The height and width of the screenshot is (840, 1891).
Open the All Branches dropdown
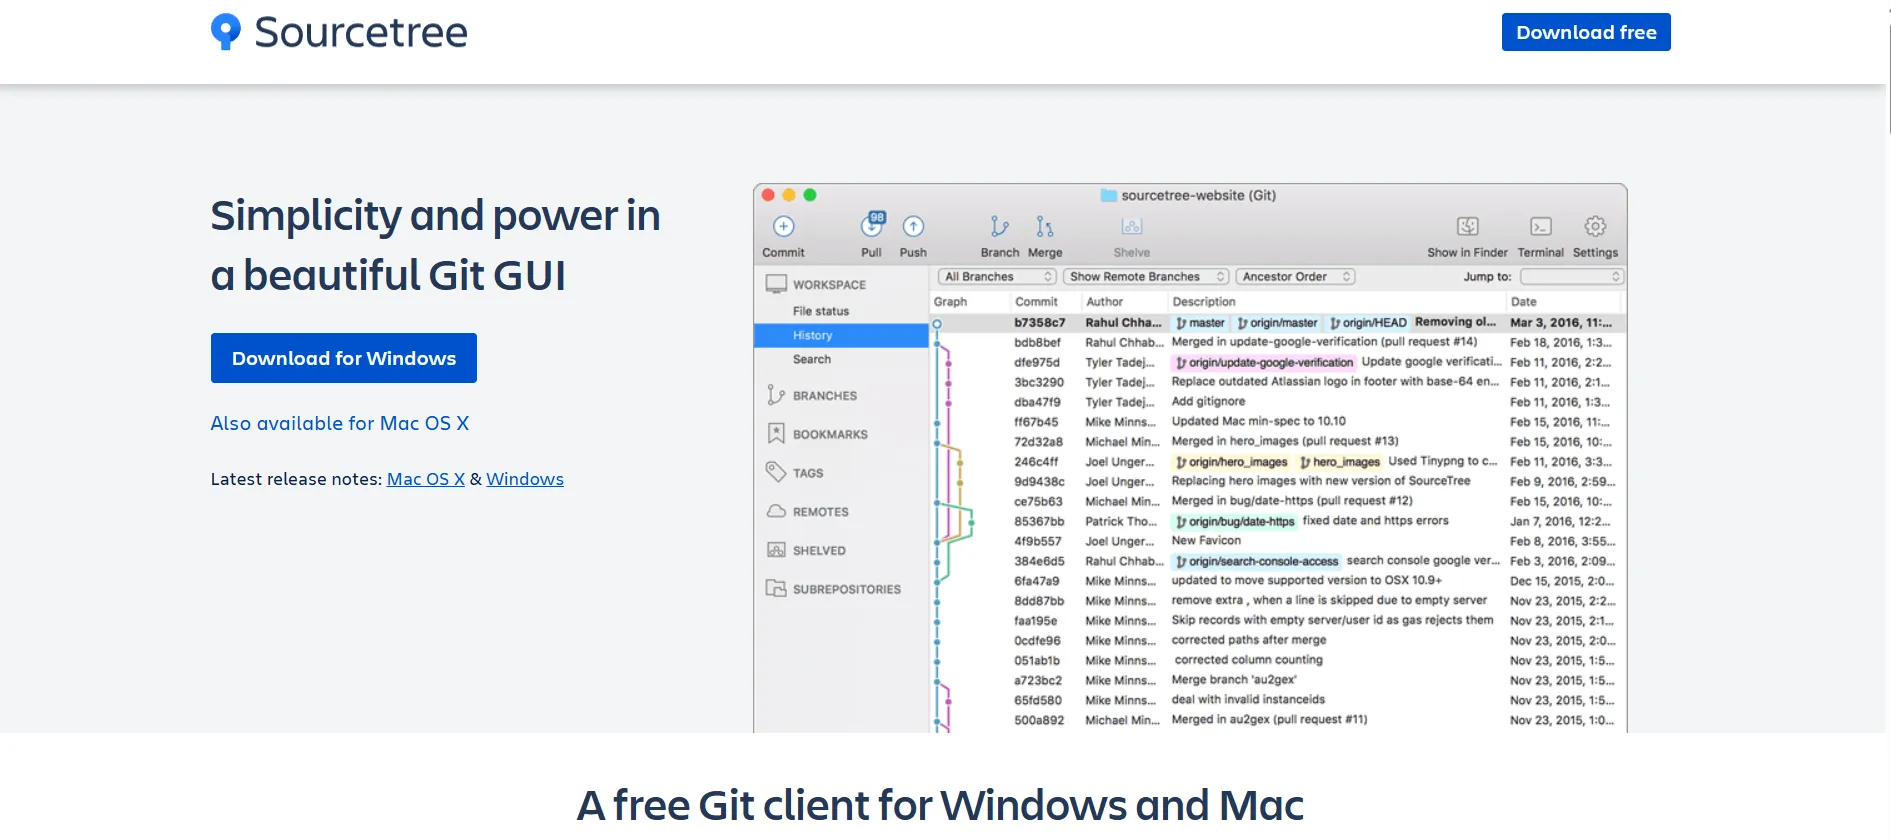[x=997, y=277]
